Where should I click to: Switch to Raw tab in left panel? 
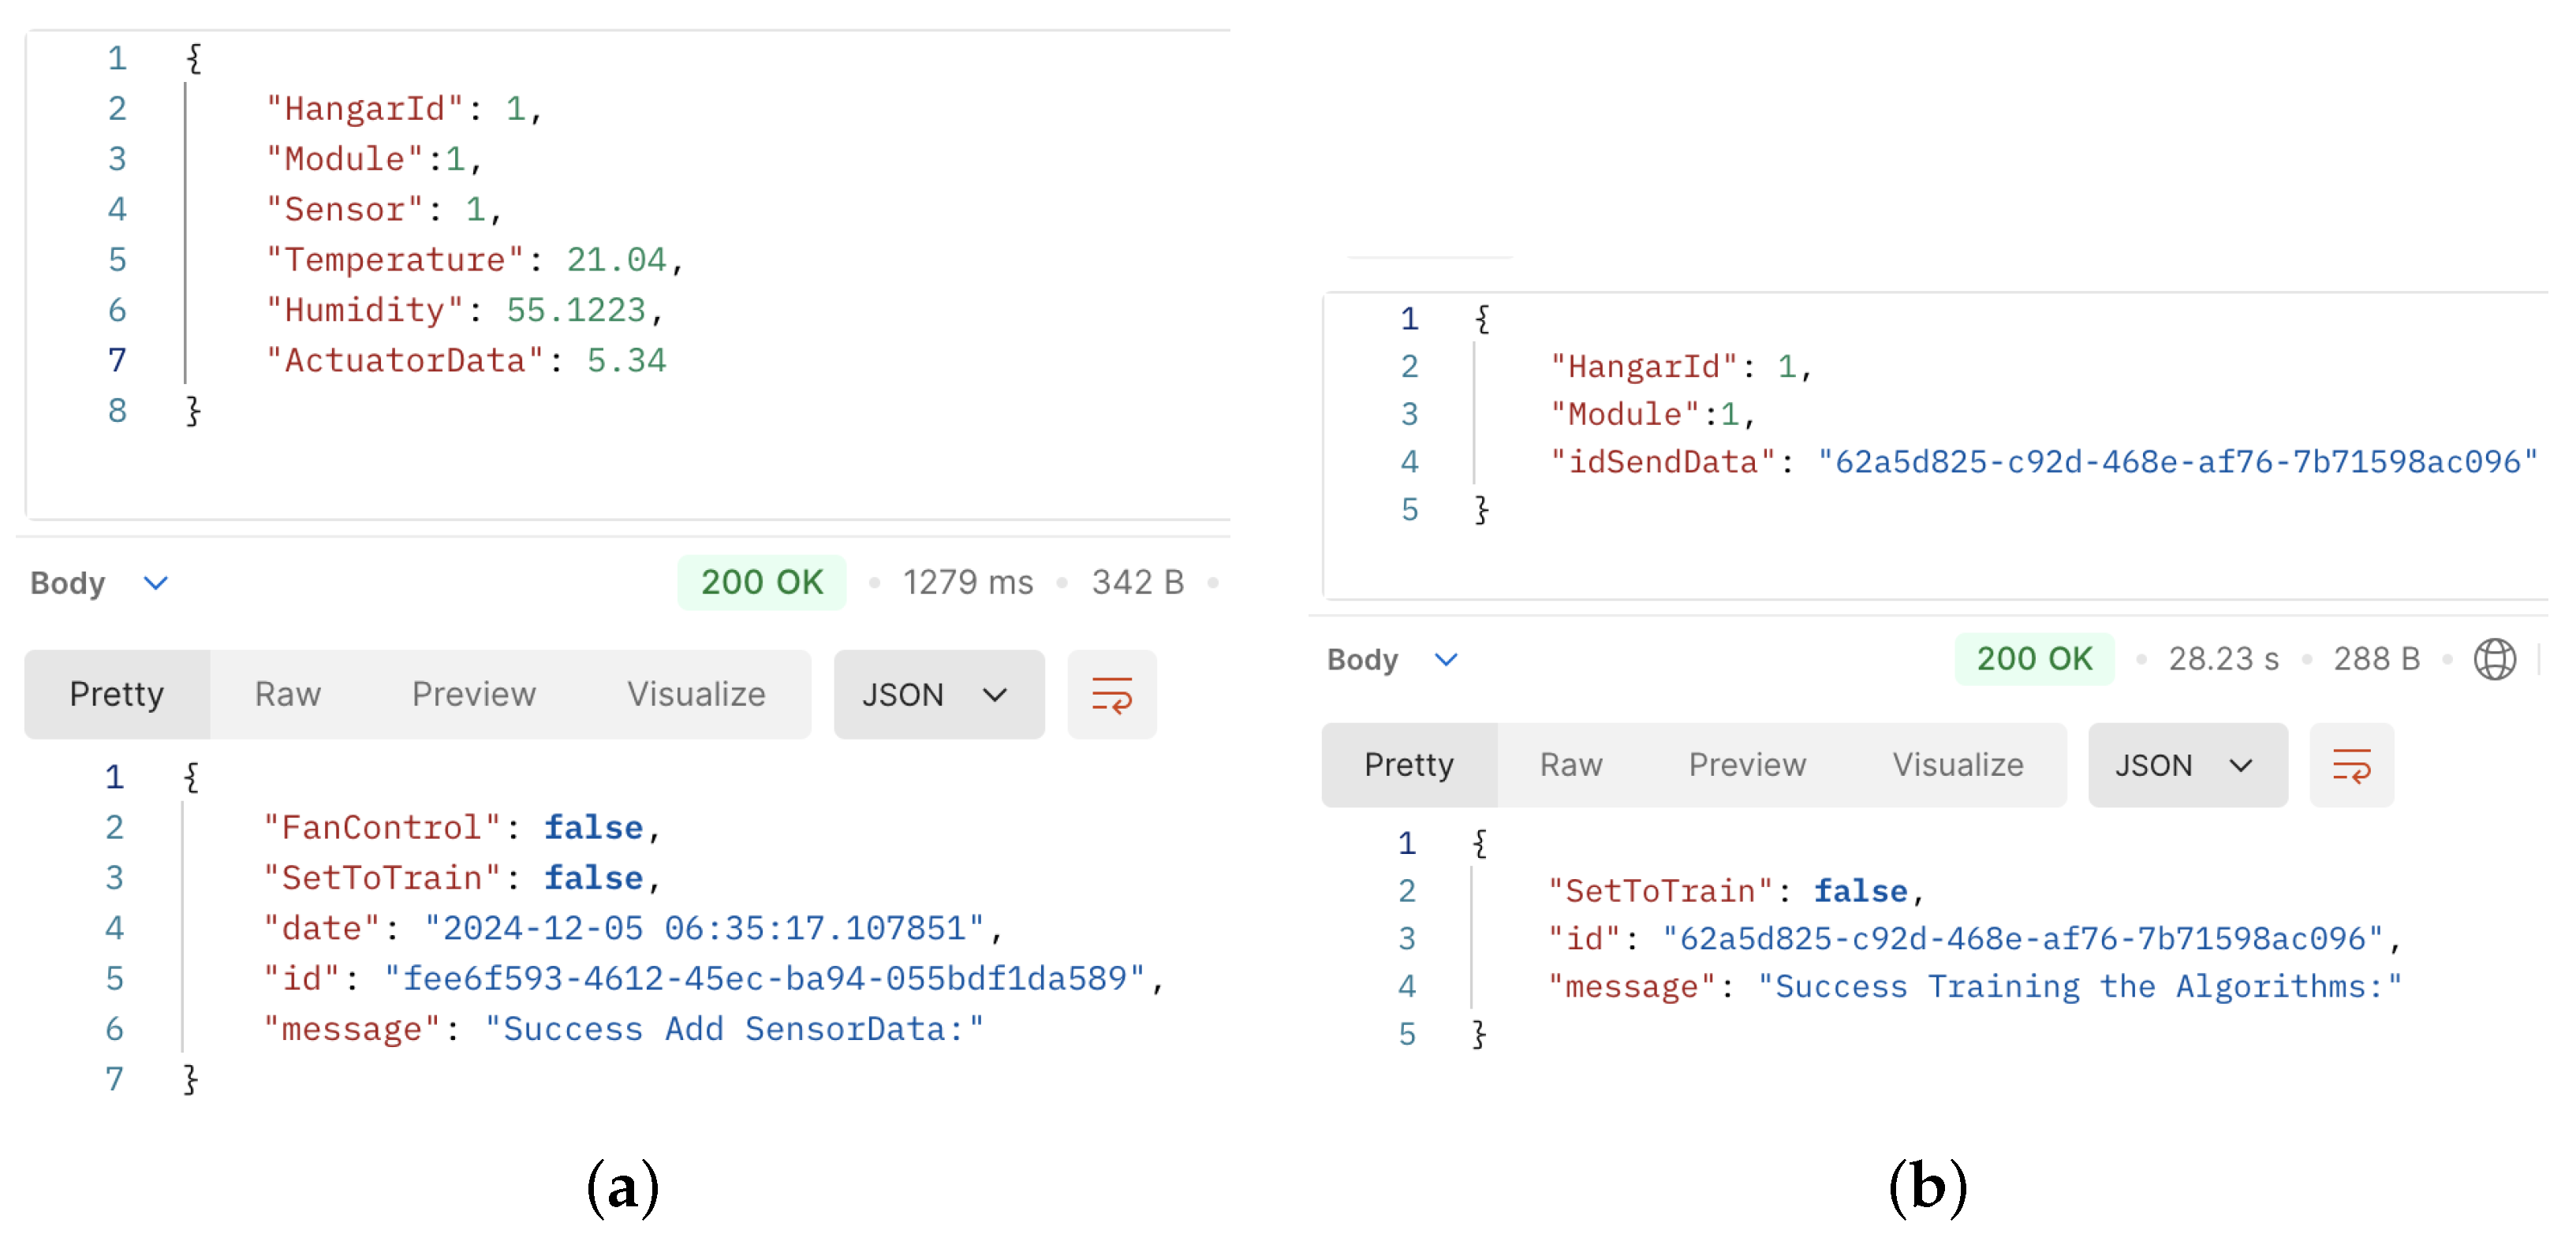click(x=287, y=694)
